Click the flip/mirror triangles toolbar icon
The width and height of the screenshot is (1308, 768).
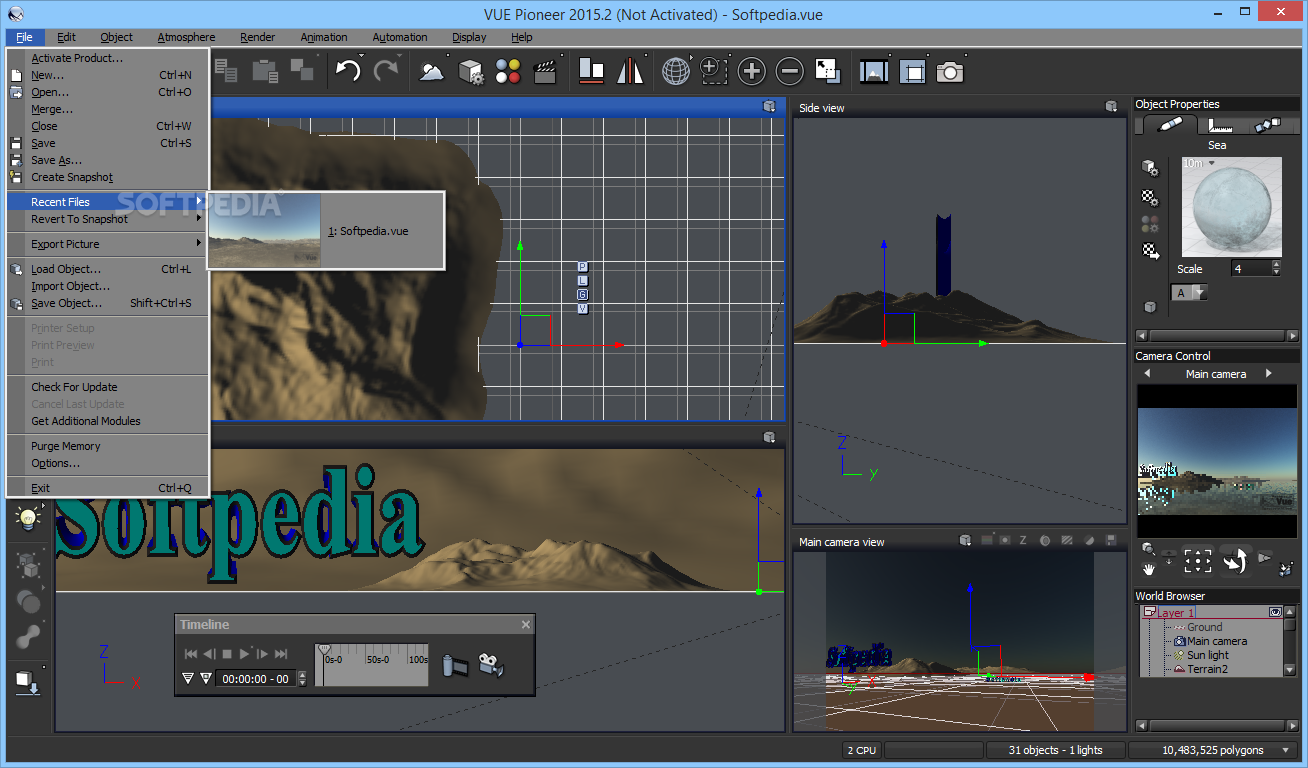(x=630, y=71)
